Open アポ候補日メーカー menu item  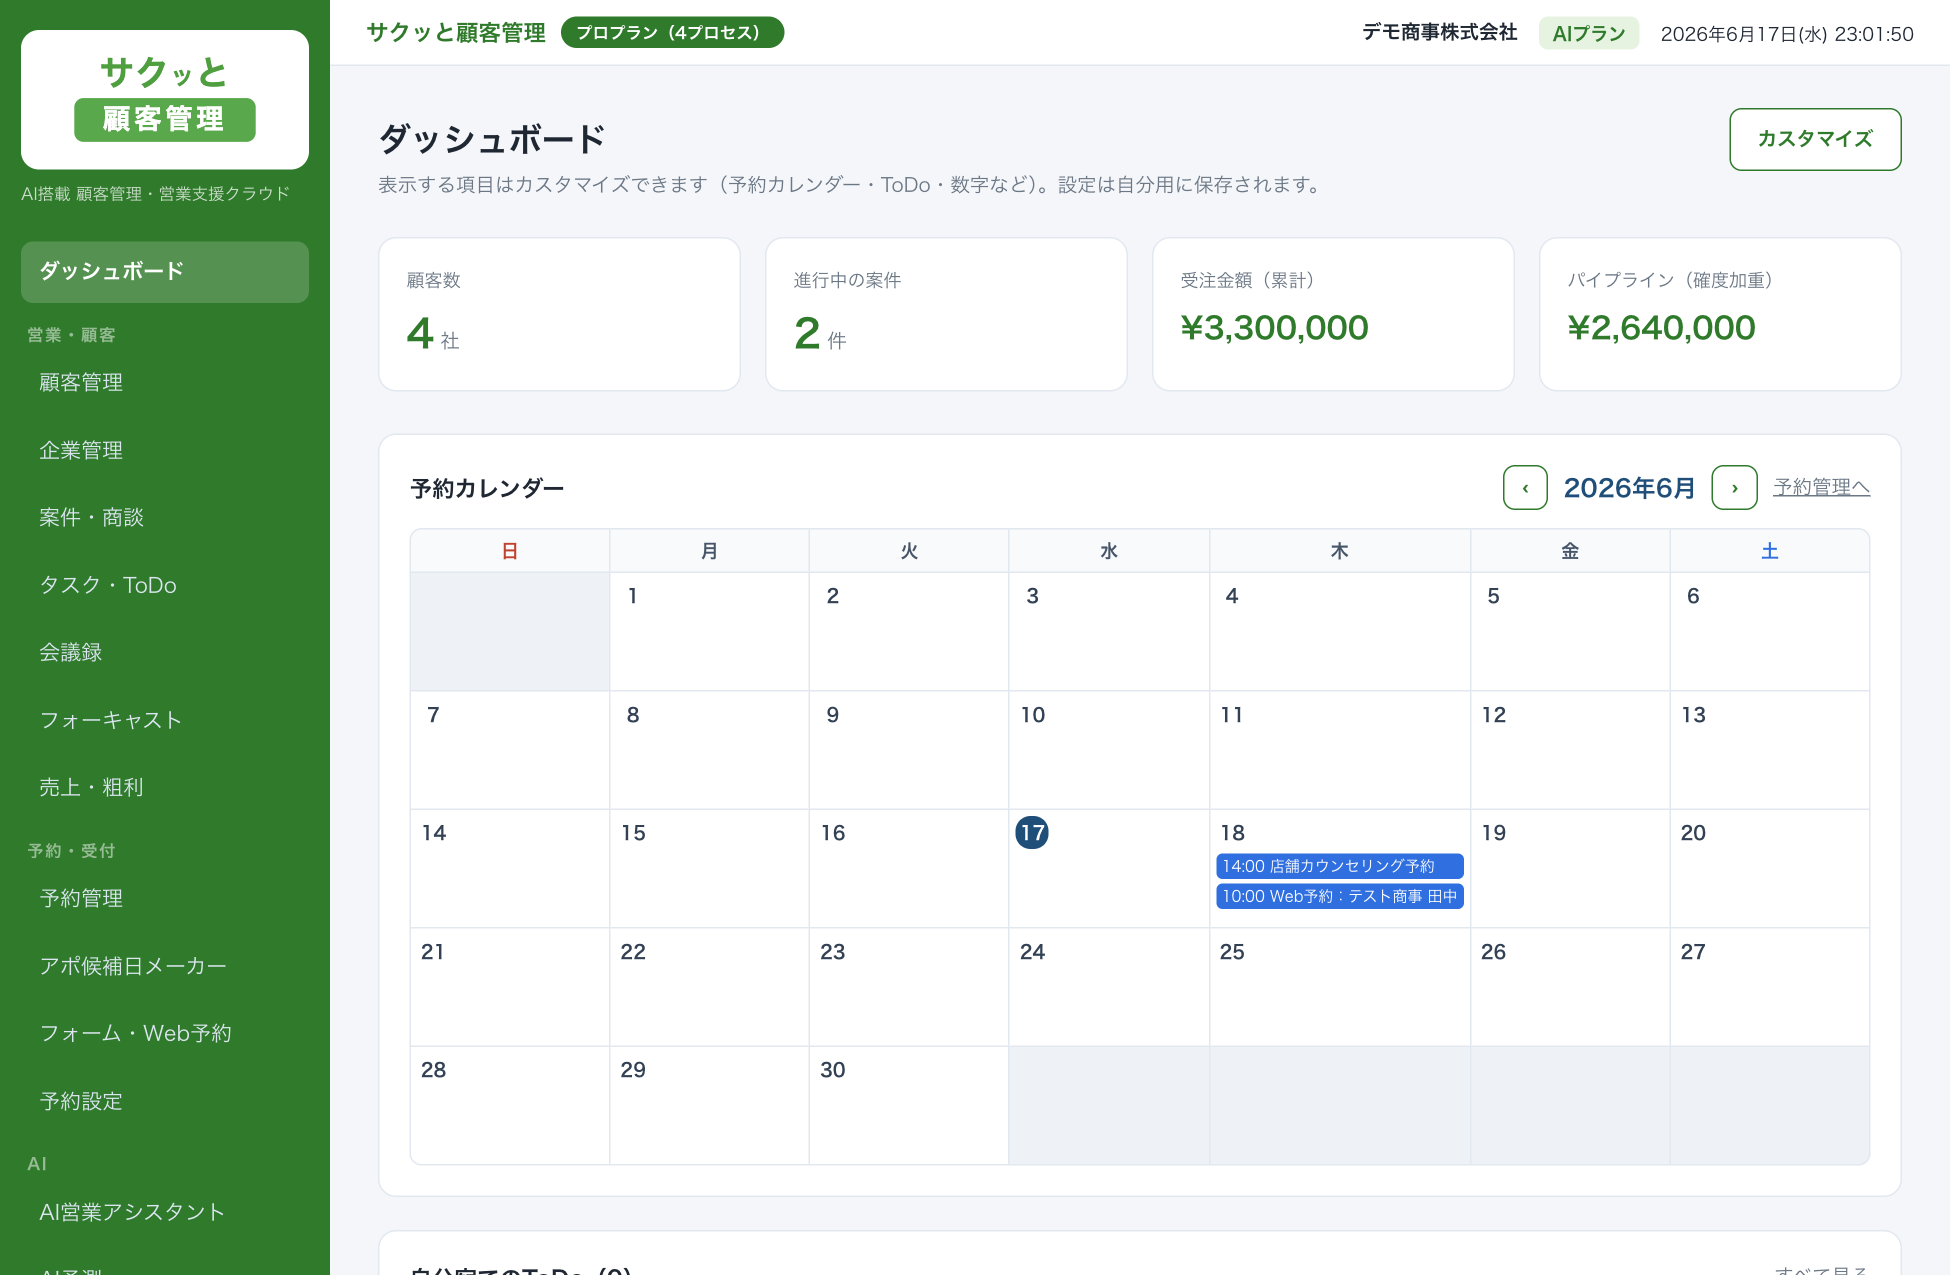tap(165, 966)
